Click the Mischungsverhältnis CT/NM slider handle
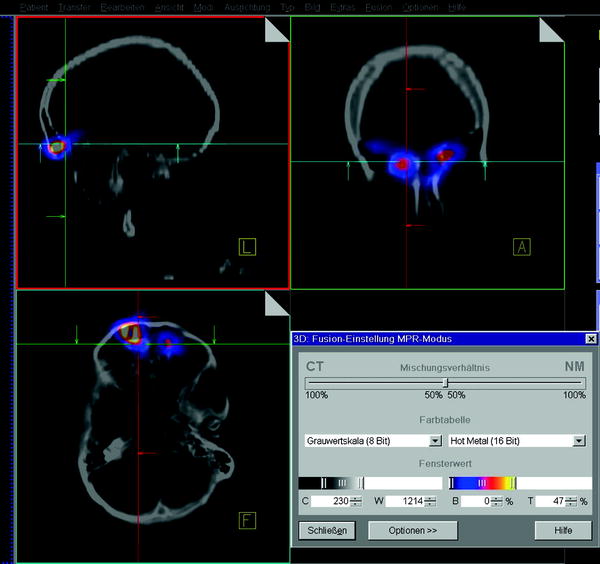600x564 pixels. coord(446,382)
